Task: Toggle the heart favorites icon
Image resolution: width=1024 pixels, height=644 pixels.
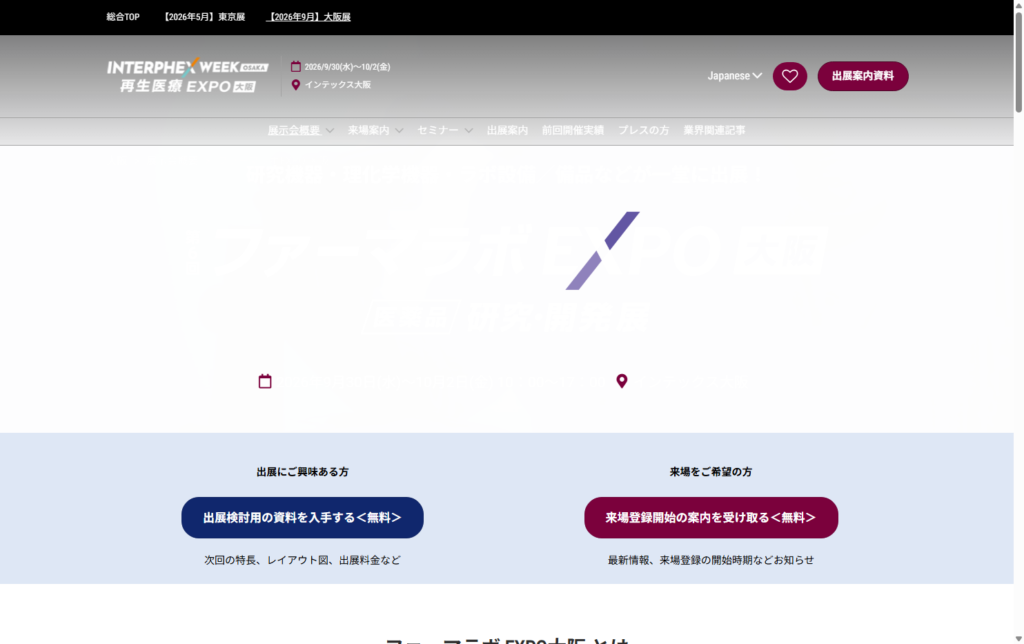Action: [789, 76]
